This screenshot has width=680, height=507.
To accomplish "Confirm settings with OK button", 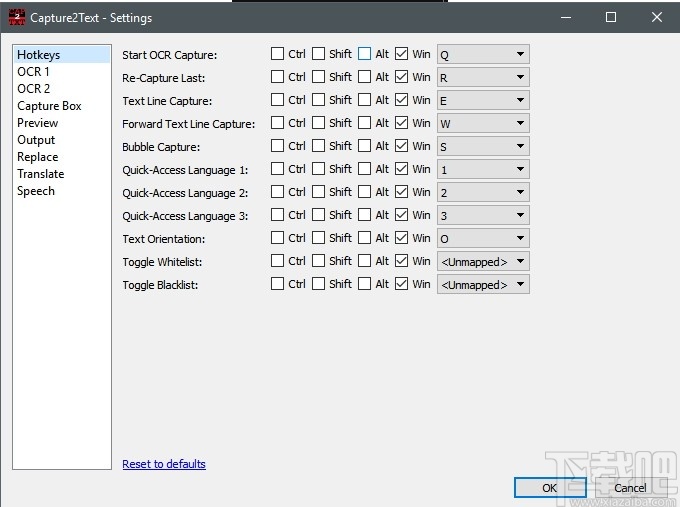I will click(550, 488).
